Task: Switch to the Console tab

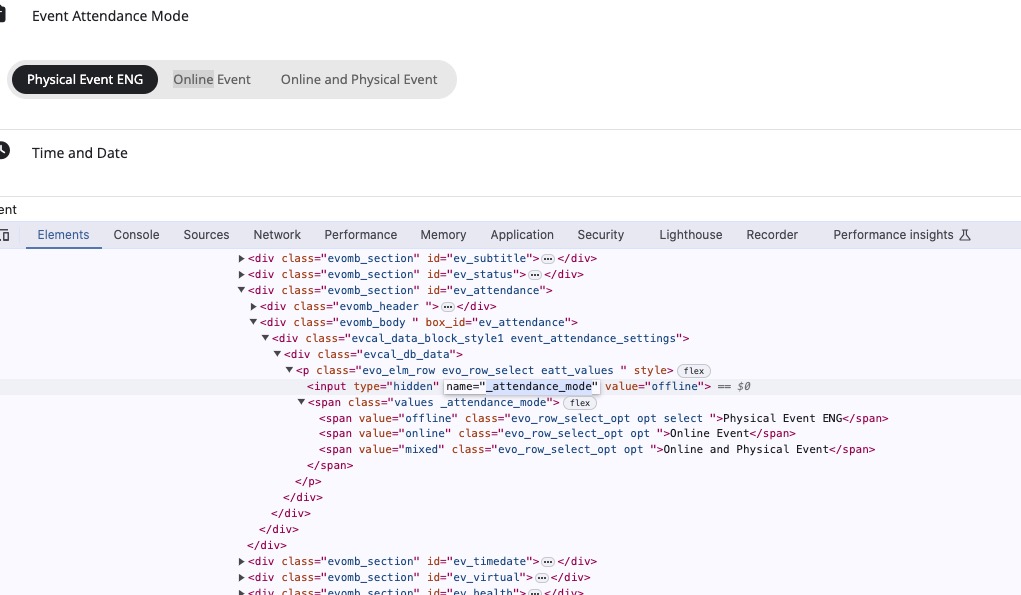Action: tap(136, 235)
